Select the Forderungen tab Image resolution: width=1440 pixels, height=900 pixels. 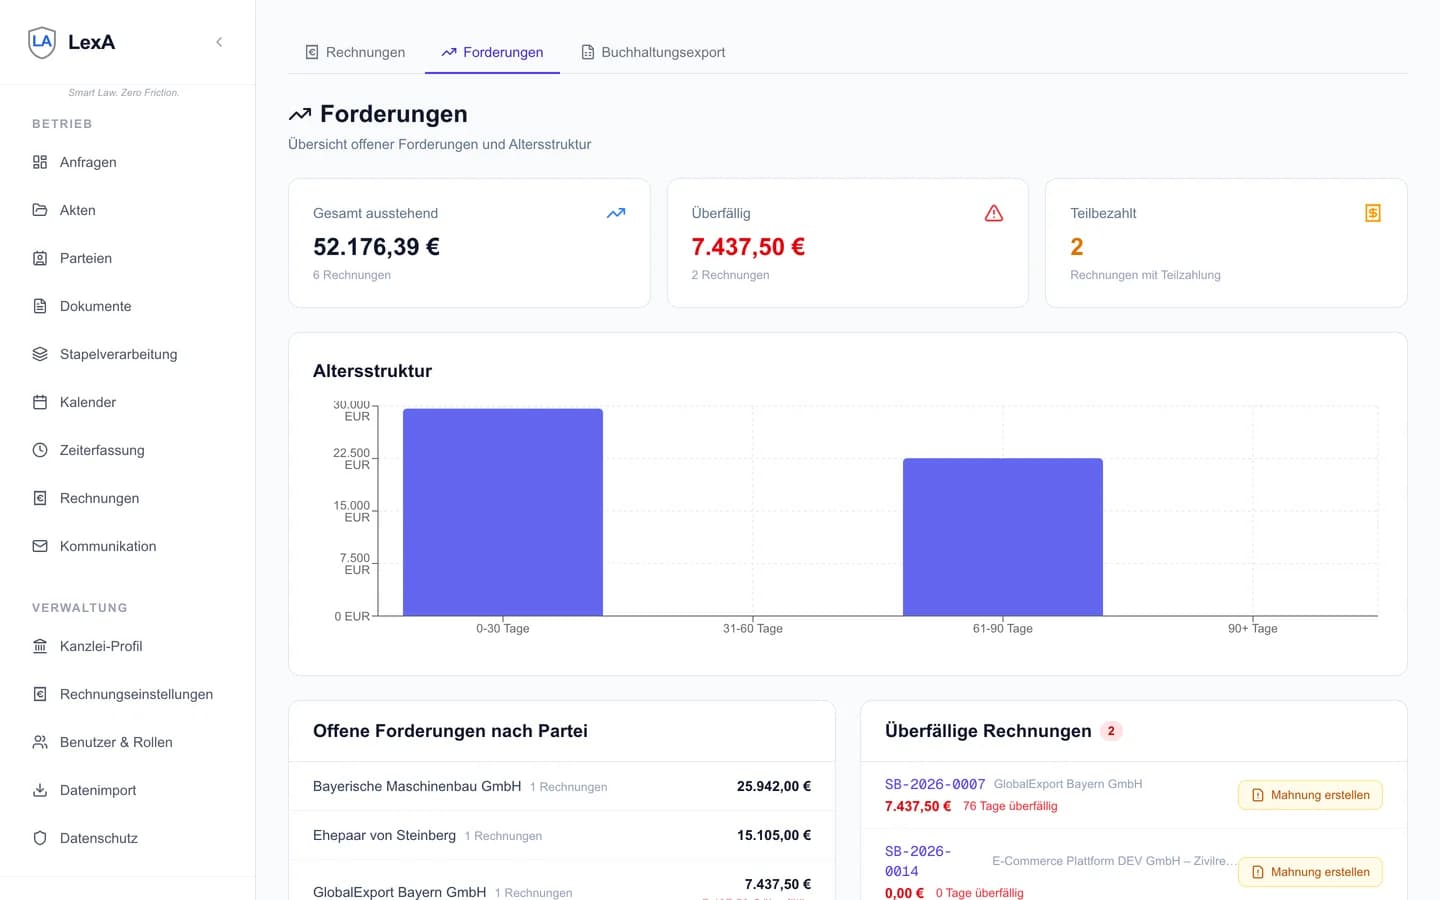(x=492, y=52)
